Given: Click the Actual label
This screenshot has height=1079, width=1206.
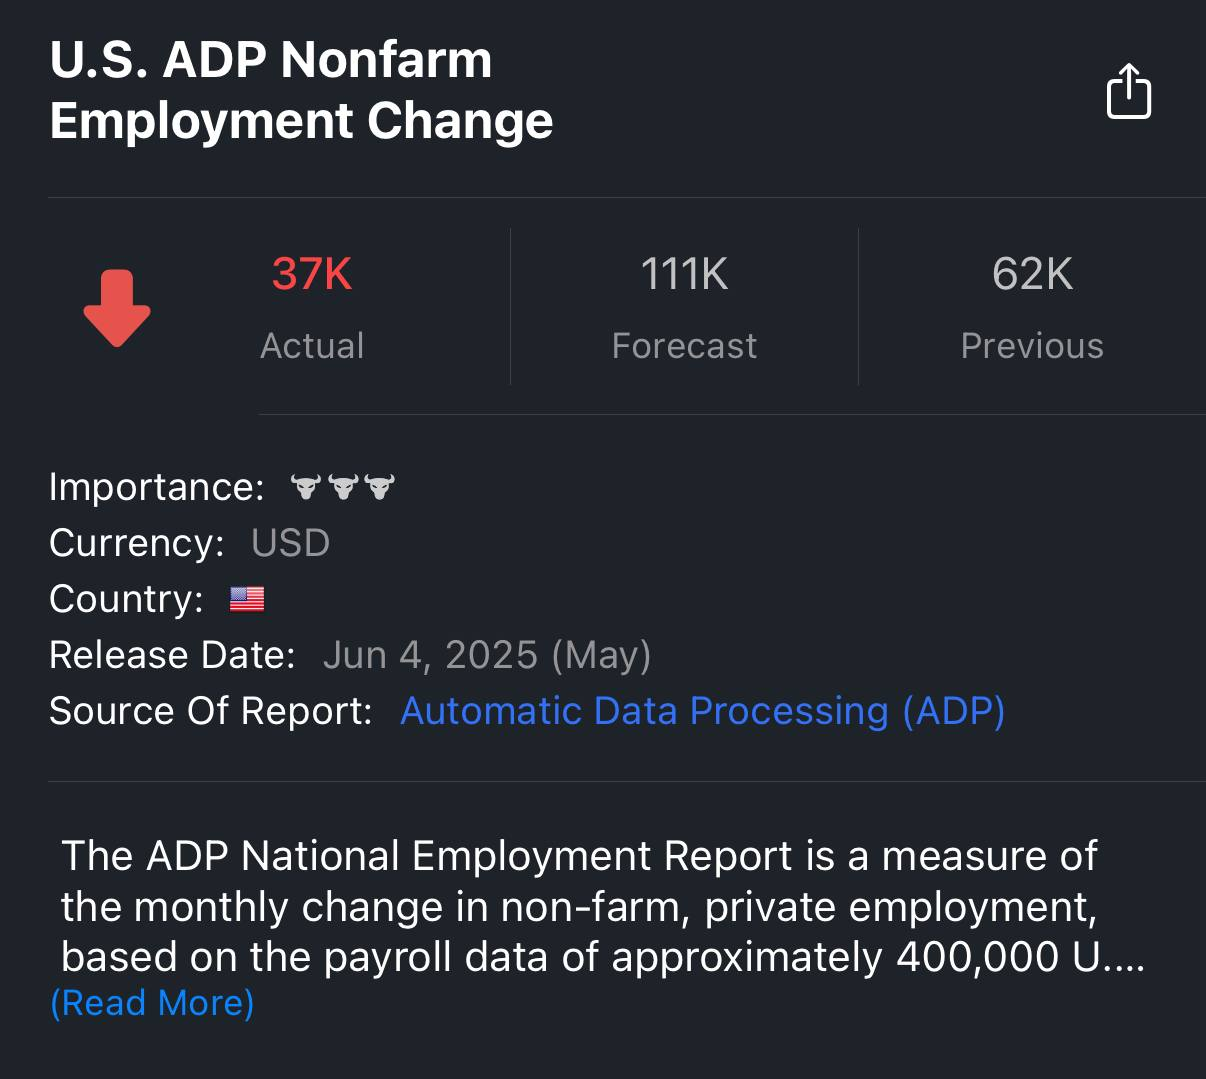Looking at the screenshot, I should (x=312, y=346).
